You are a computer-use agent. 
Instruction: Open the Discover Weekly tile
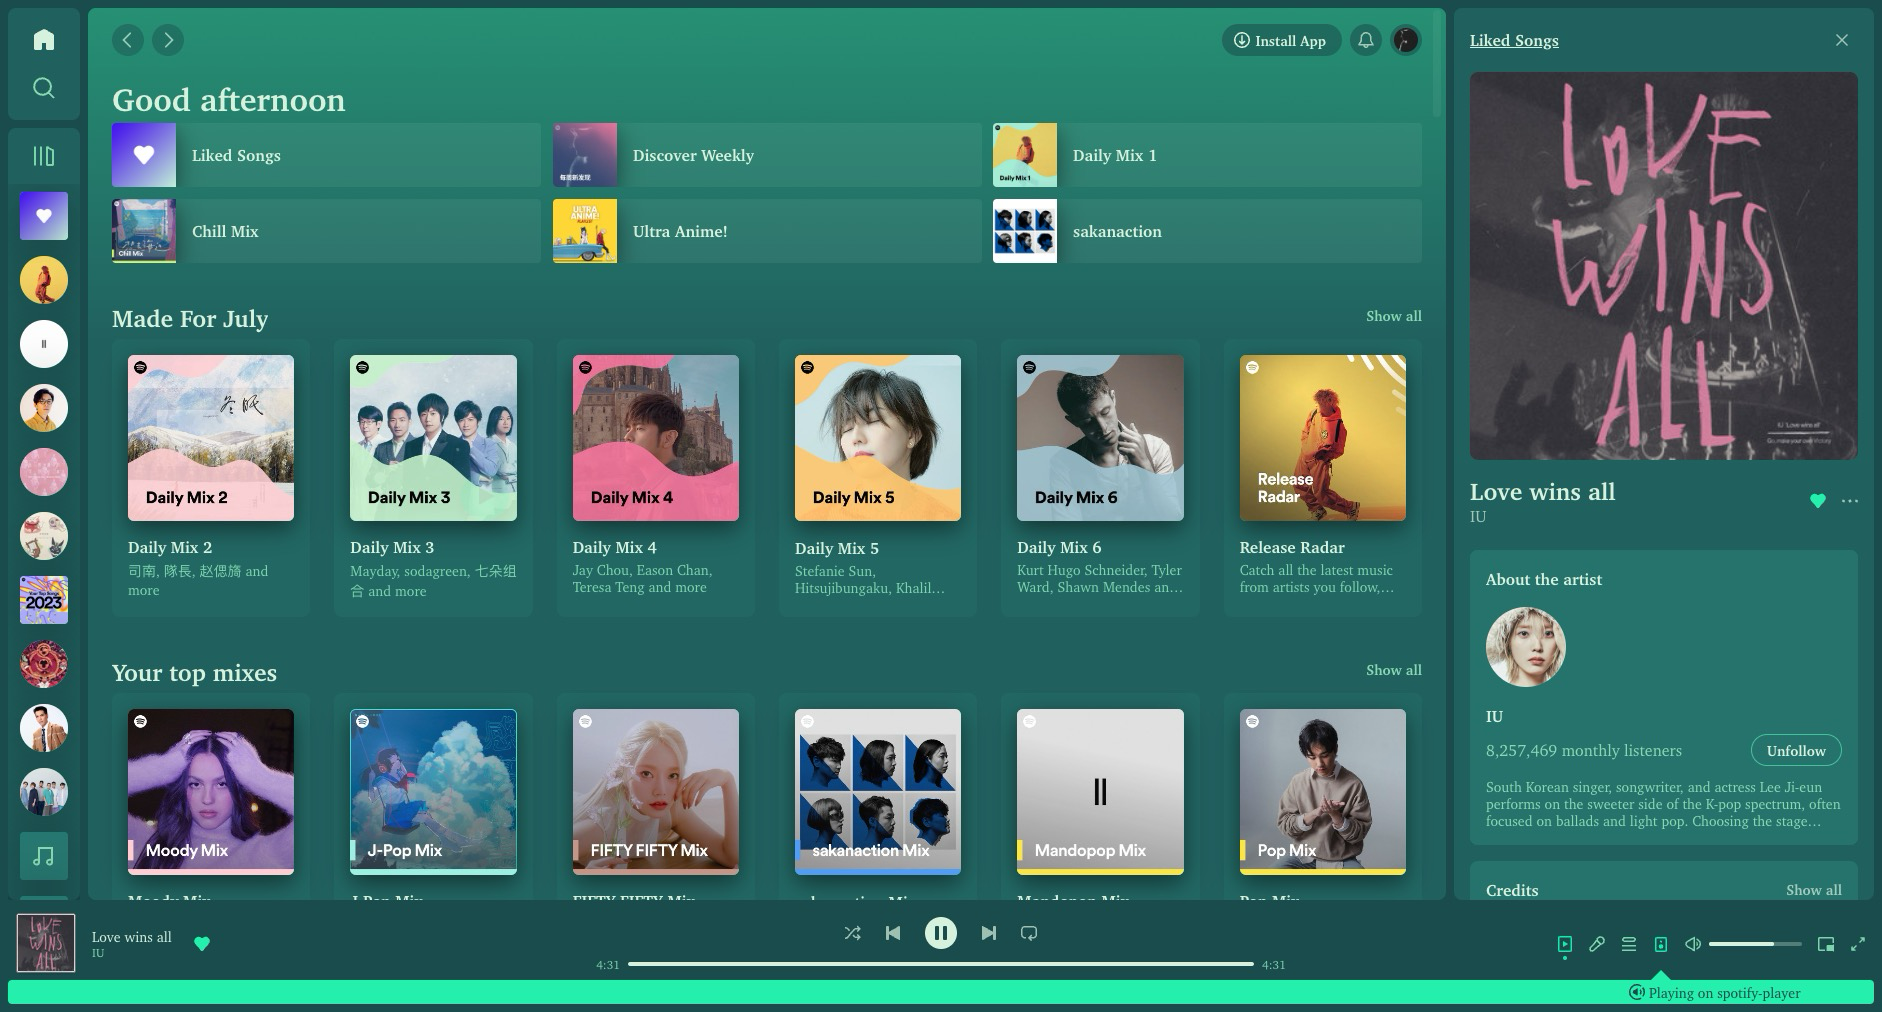tap(767, 155)
